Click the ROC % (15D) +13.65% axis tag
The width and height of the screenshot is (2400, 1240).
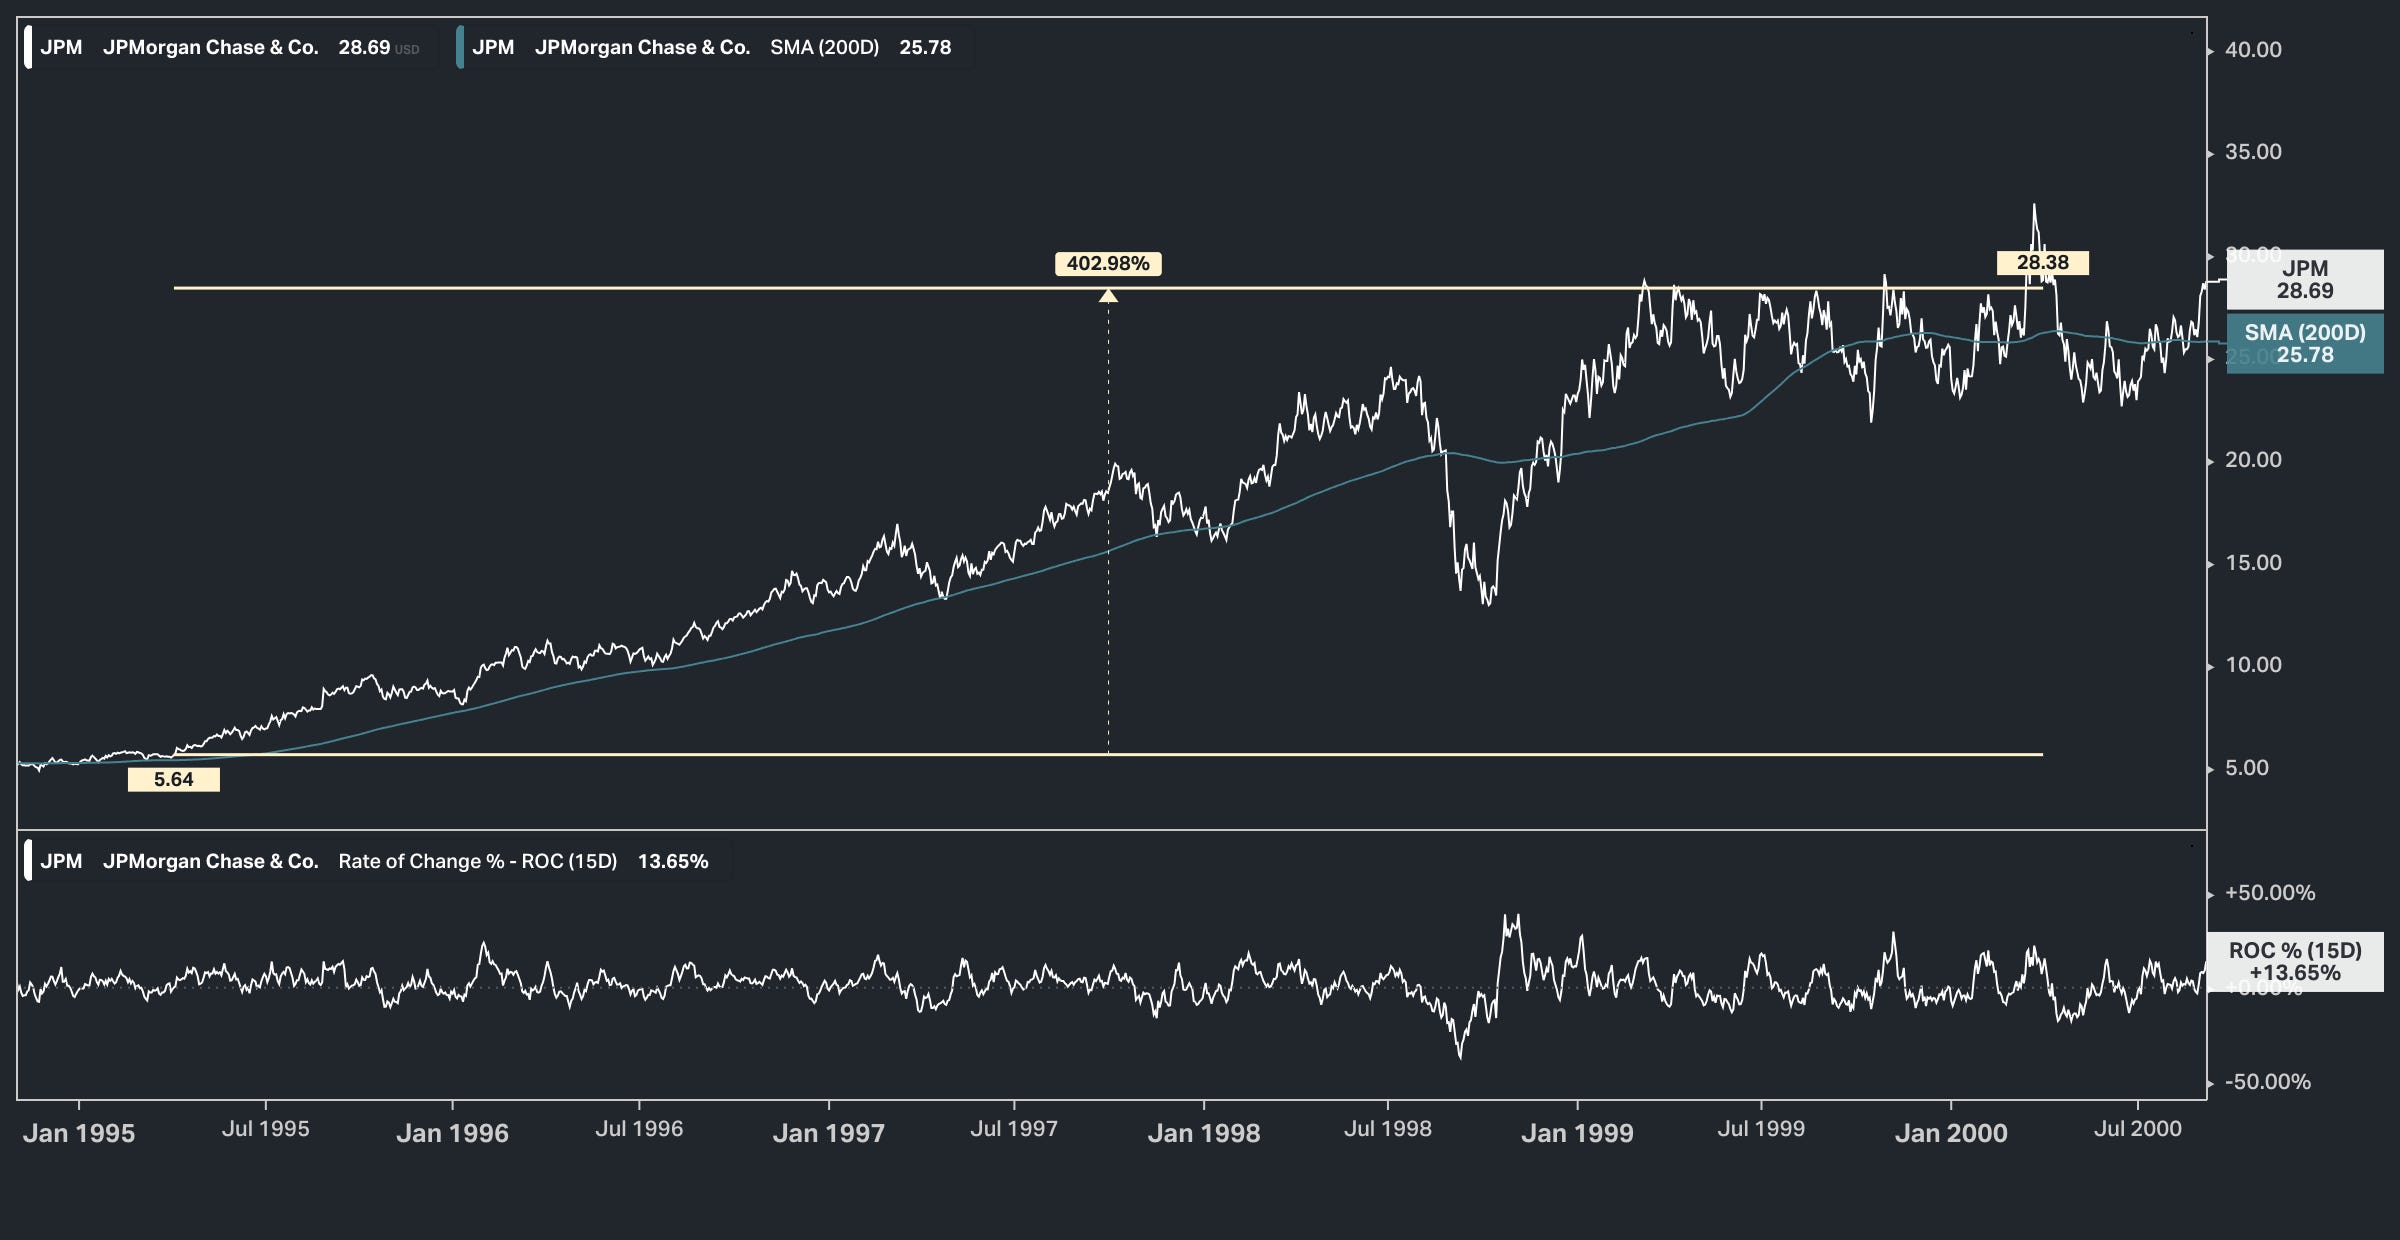[2295, 962]
